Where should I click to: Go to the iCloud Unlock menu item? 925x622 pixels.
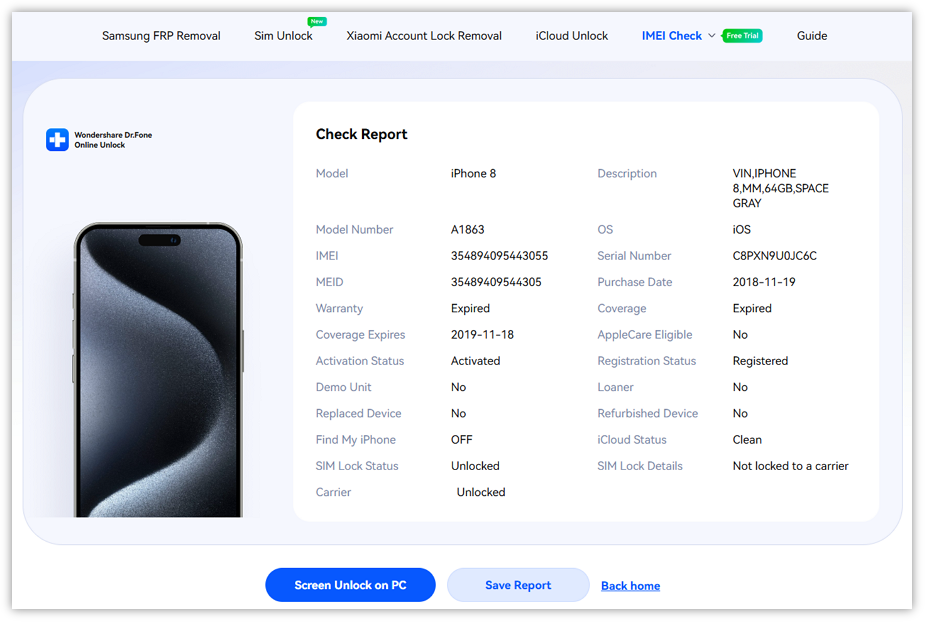coord(572,36)
